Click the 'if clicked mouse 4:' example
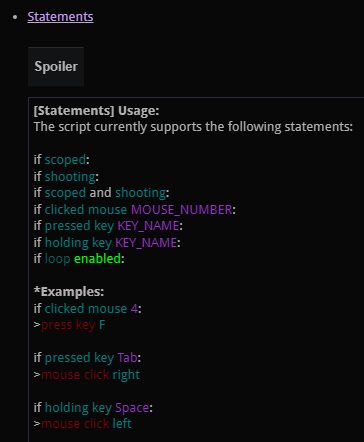Viewport: 364px width, 442px height. (87, 309)
